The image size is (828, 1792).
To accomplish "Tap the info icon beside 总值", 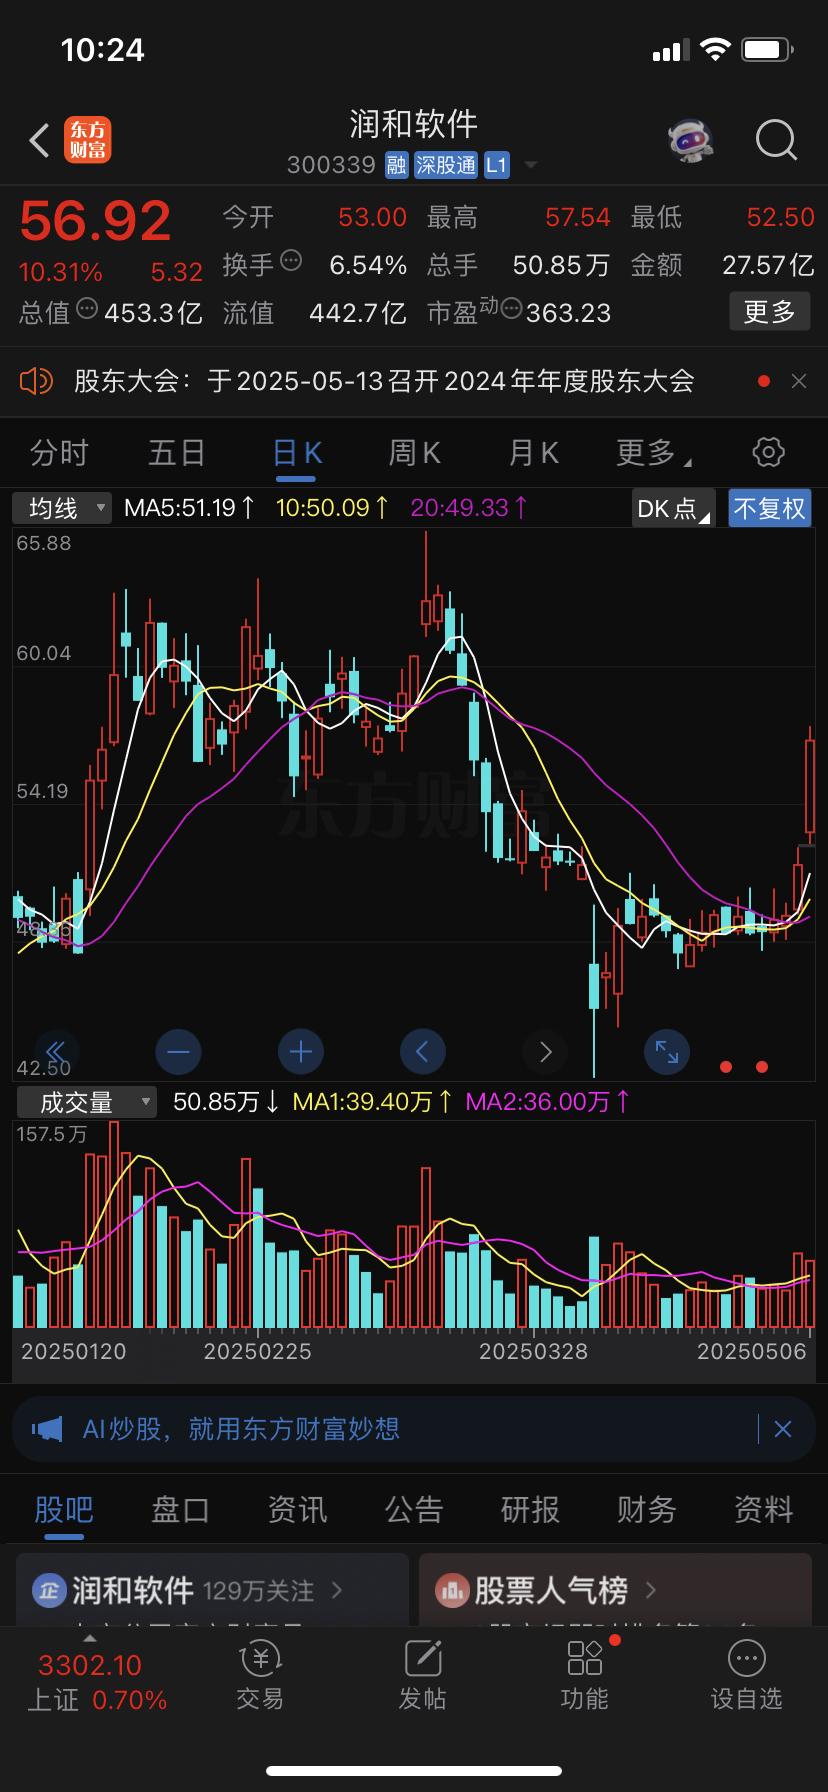I will point(87,308).
